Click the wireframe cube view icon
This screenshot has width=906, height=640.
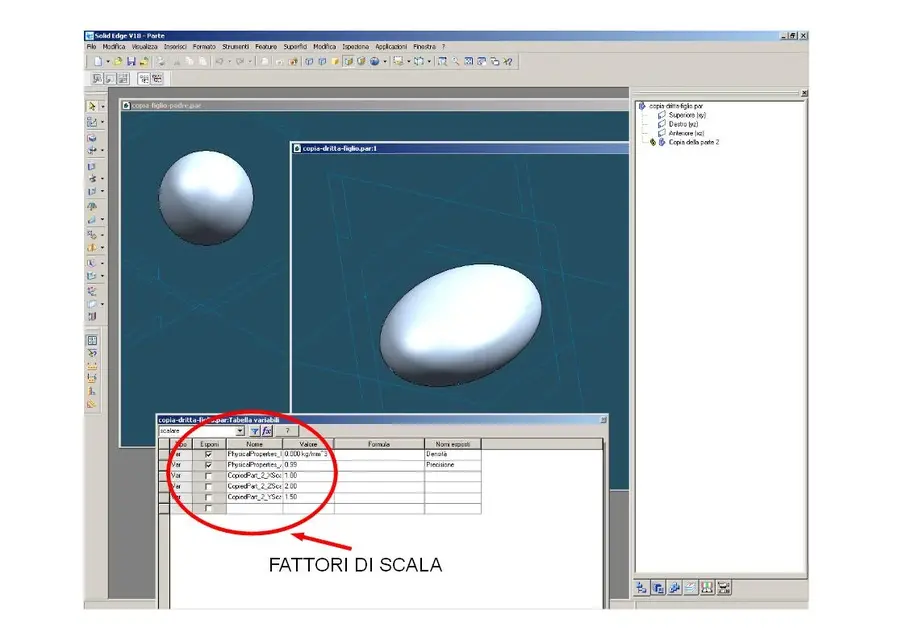click(x=309, y=61)
